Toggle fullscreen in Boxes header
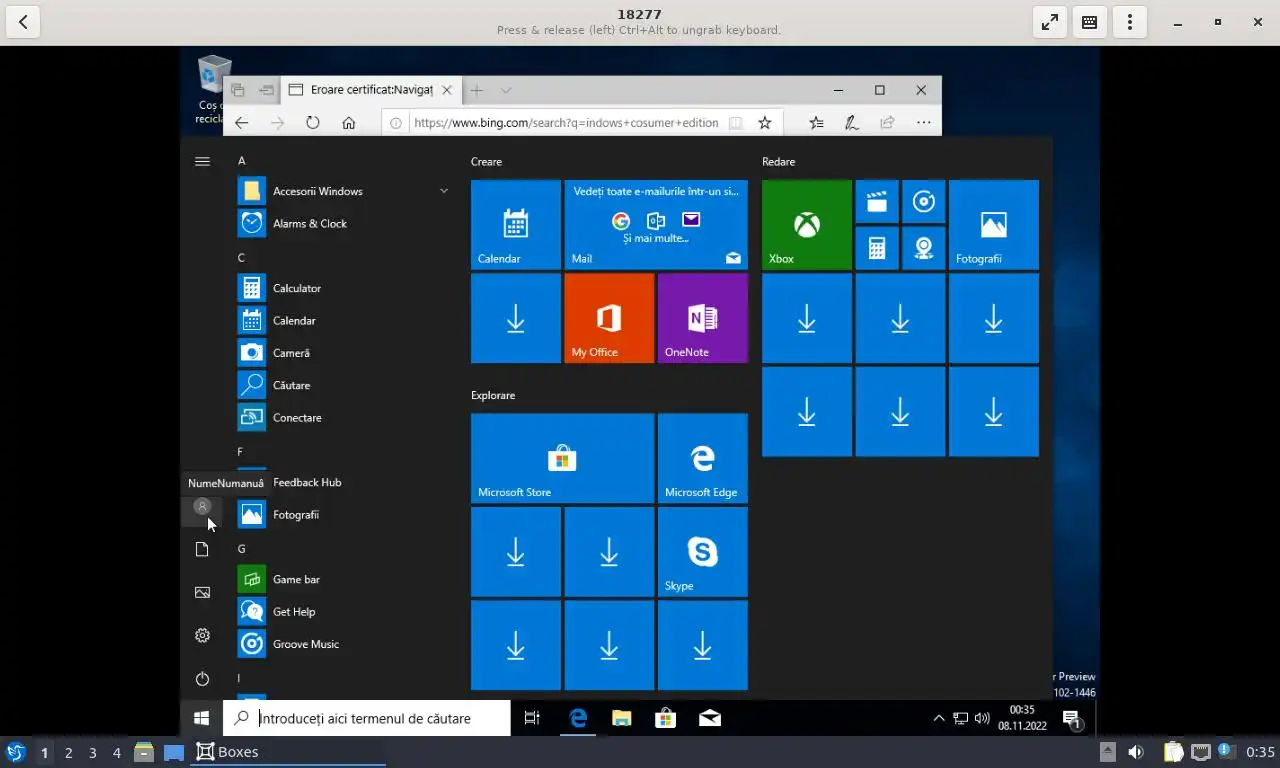1280x768 pixels. [1050, 22]
